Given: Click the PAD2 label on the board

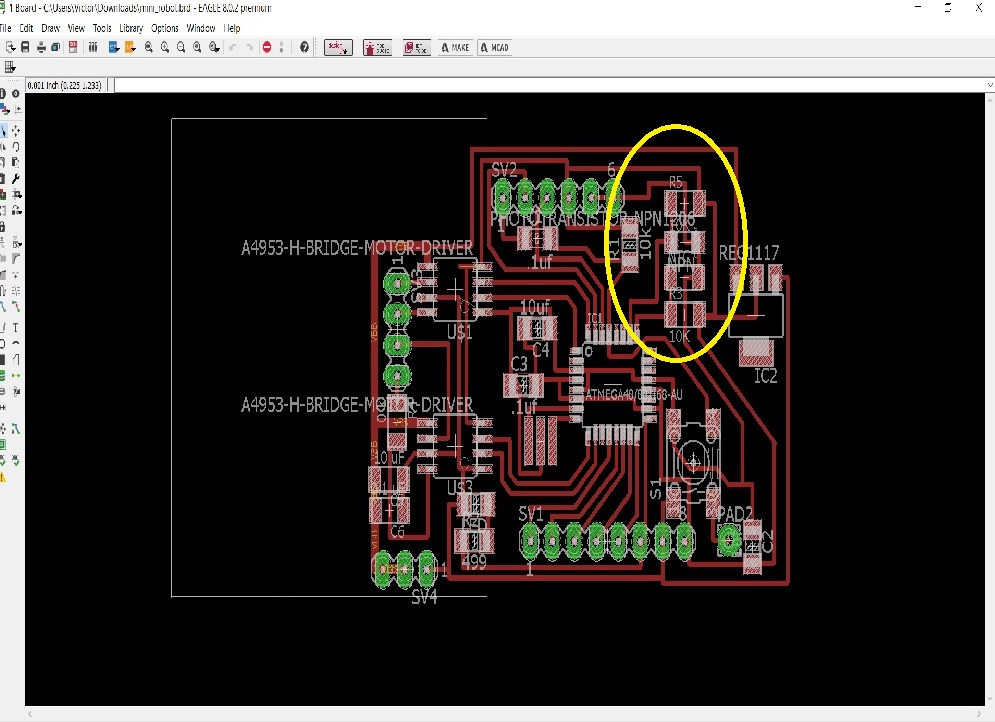Looking at the screenshot, I should click(735, 515).
